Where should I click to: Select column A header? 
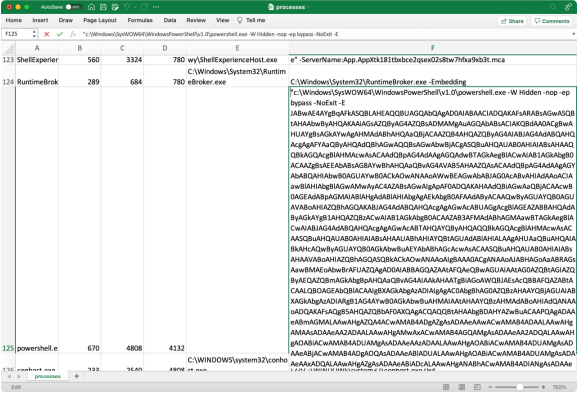point(37,48)
